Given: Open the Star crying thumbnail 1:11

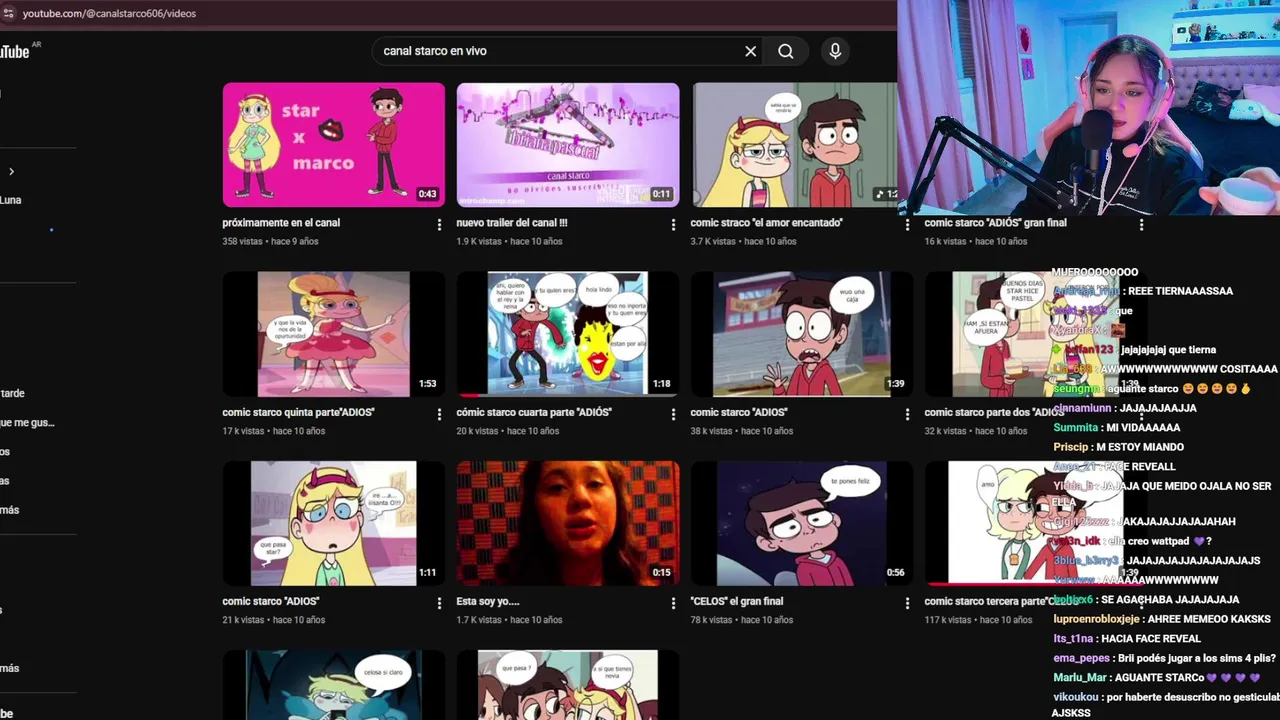Looking at the screenshot, I should pyautogui.click(x=334, y=523).
